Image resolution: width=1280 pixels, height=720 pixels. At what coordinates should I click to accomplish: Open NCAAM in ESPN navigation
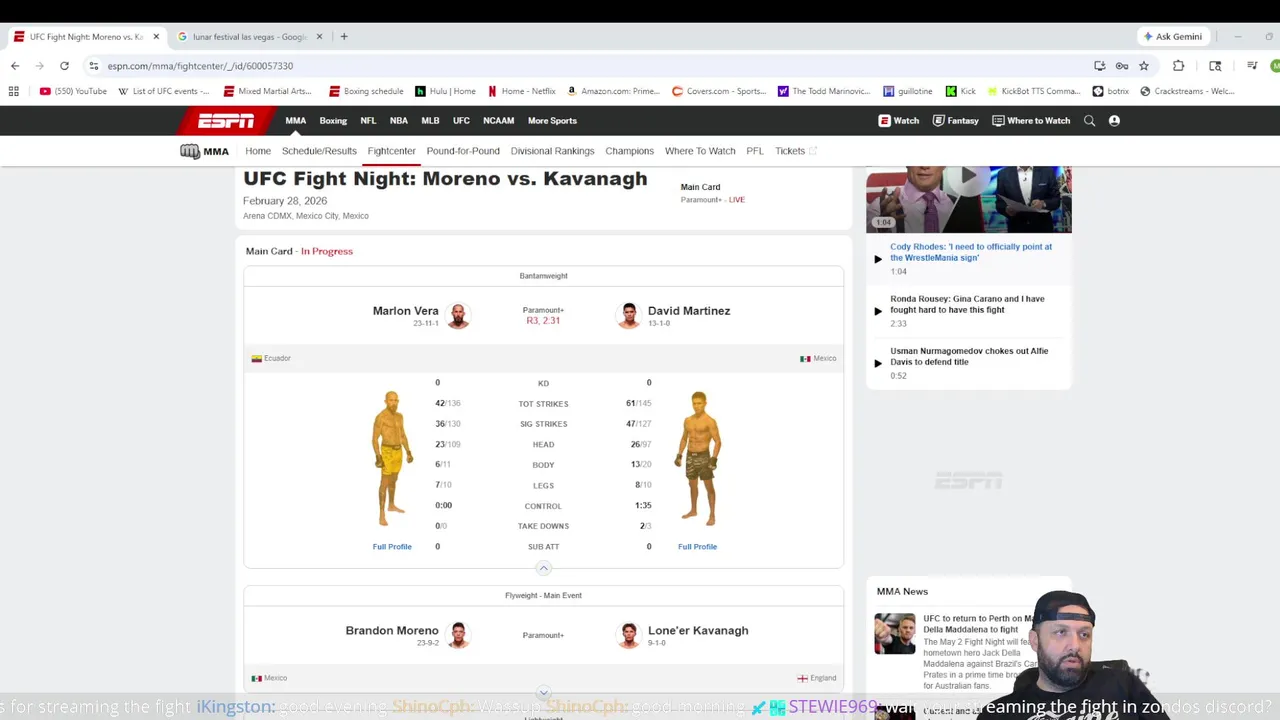click(498, 121)
